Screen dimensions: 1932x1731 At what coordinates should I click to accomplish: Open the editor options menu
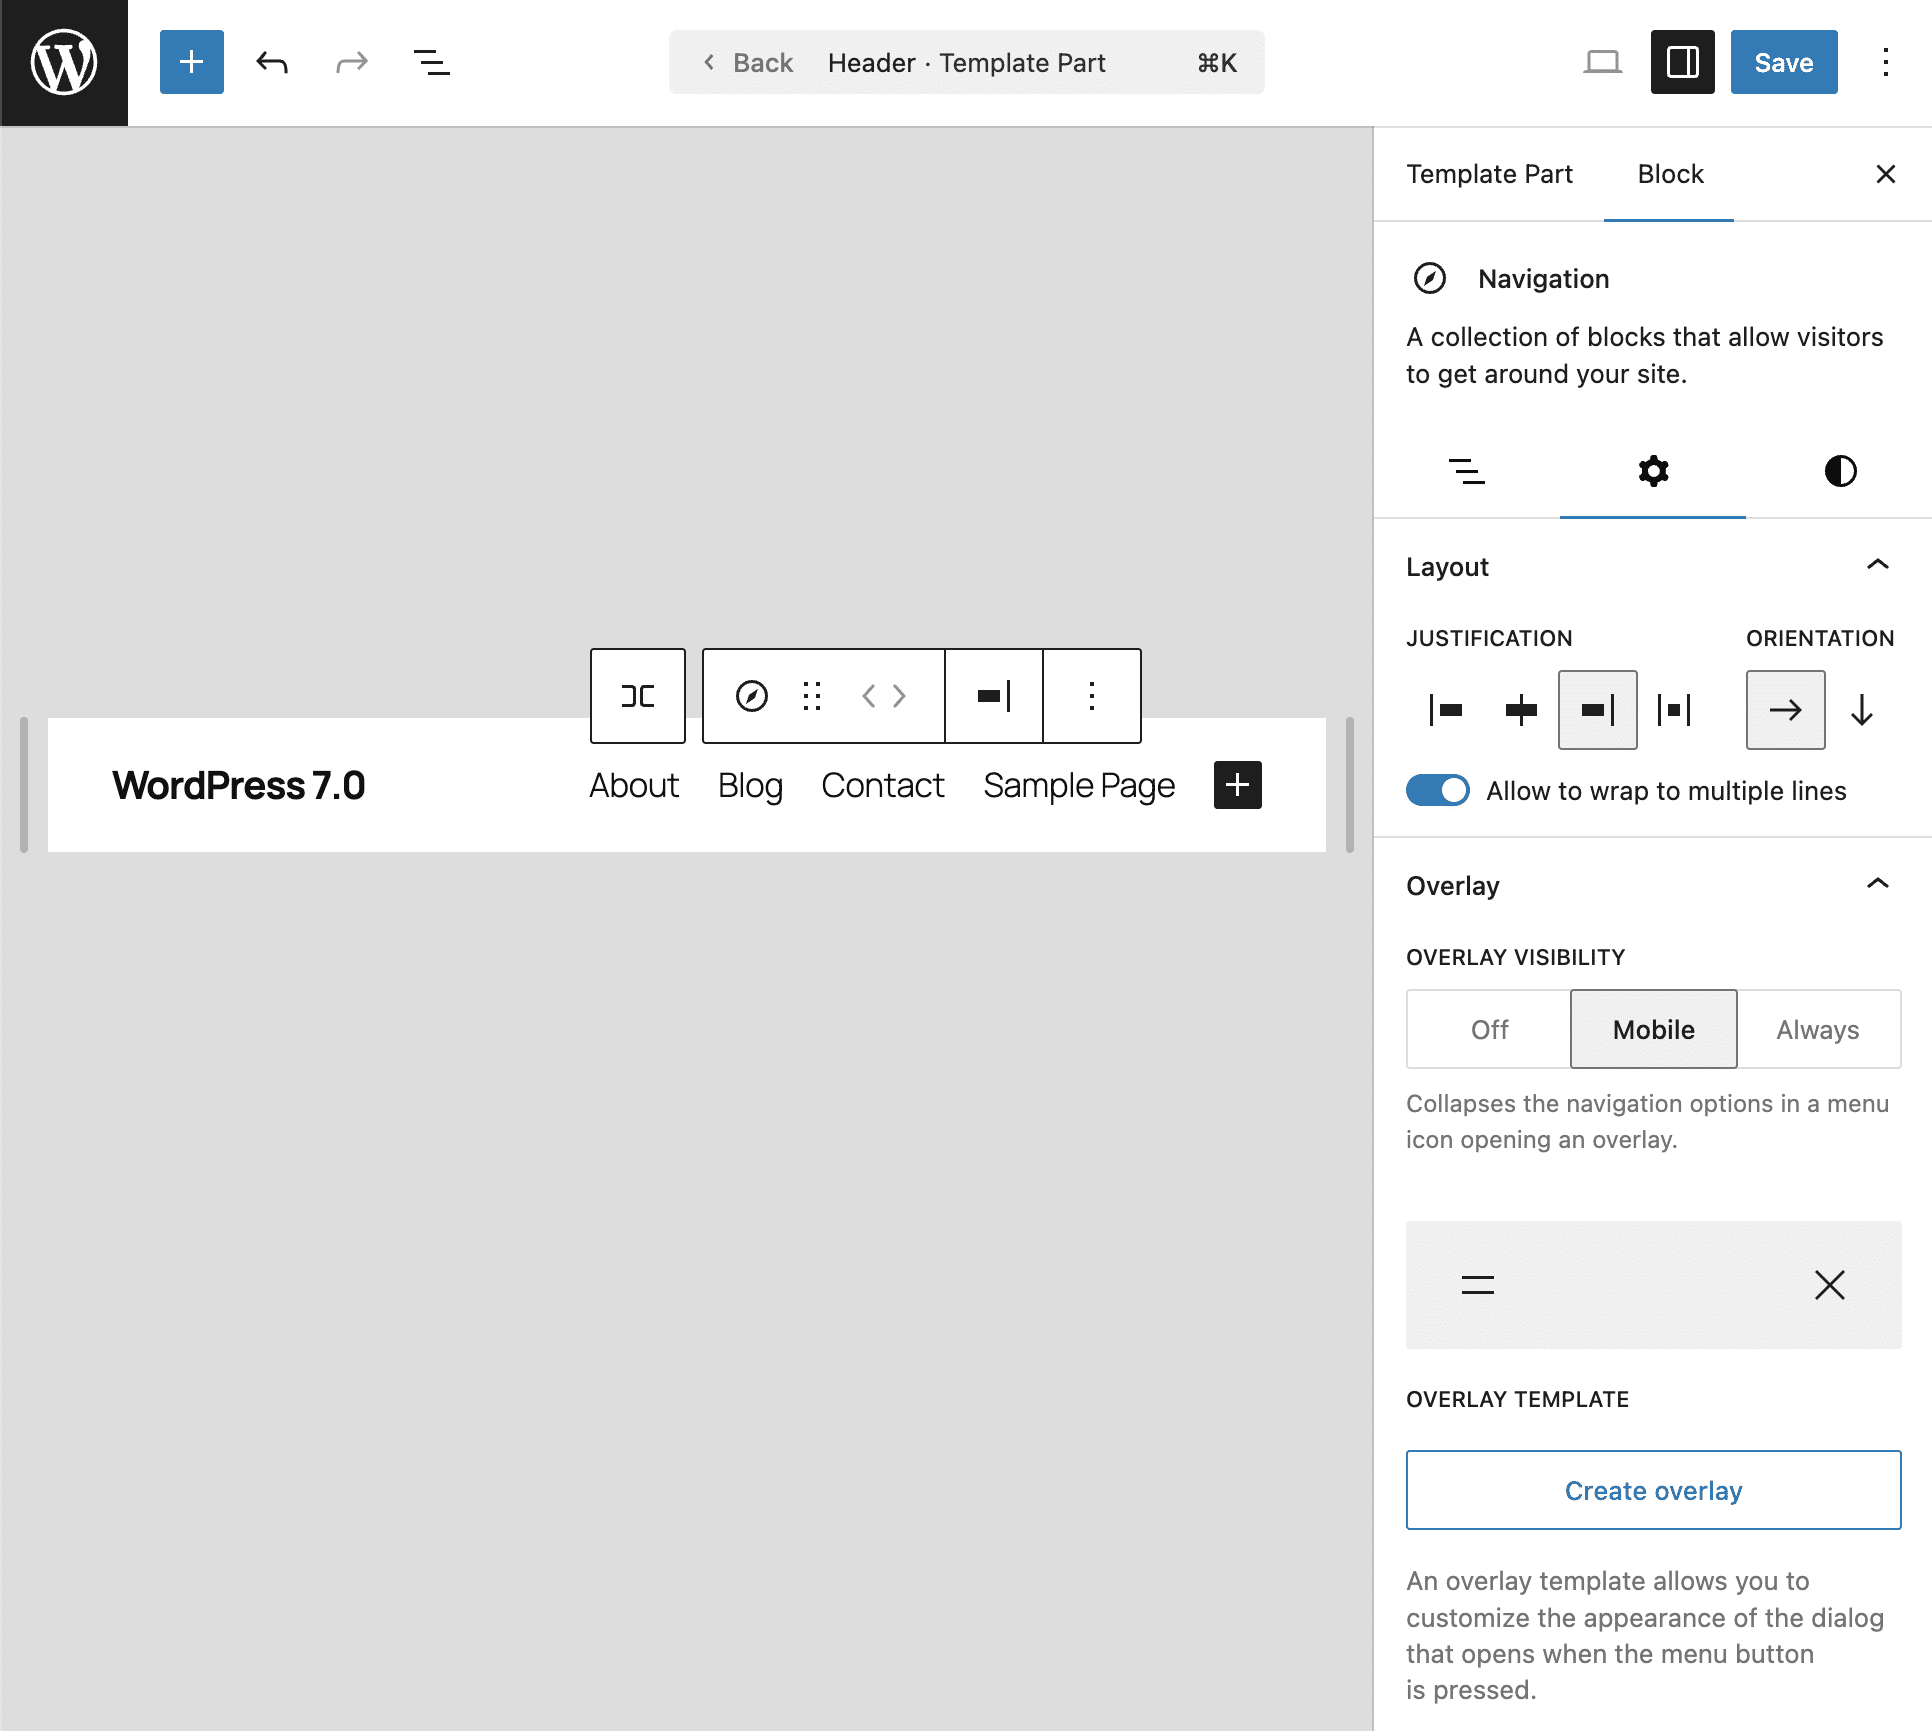click(x=1885, y=62)
